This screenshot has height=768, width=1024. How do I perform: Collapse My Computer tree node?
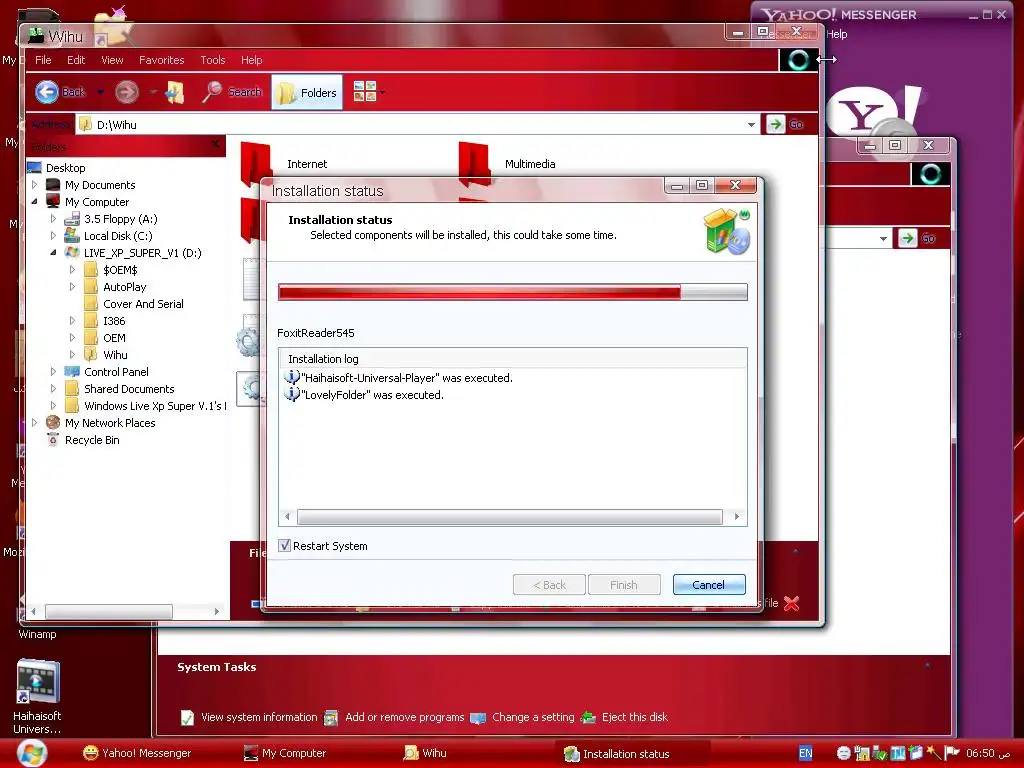click(35, 202)
